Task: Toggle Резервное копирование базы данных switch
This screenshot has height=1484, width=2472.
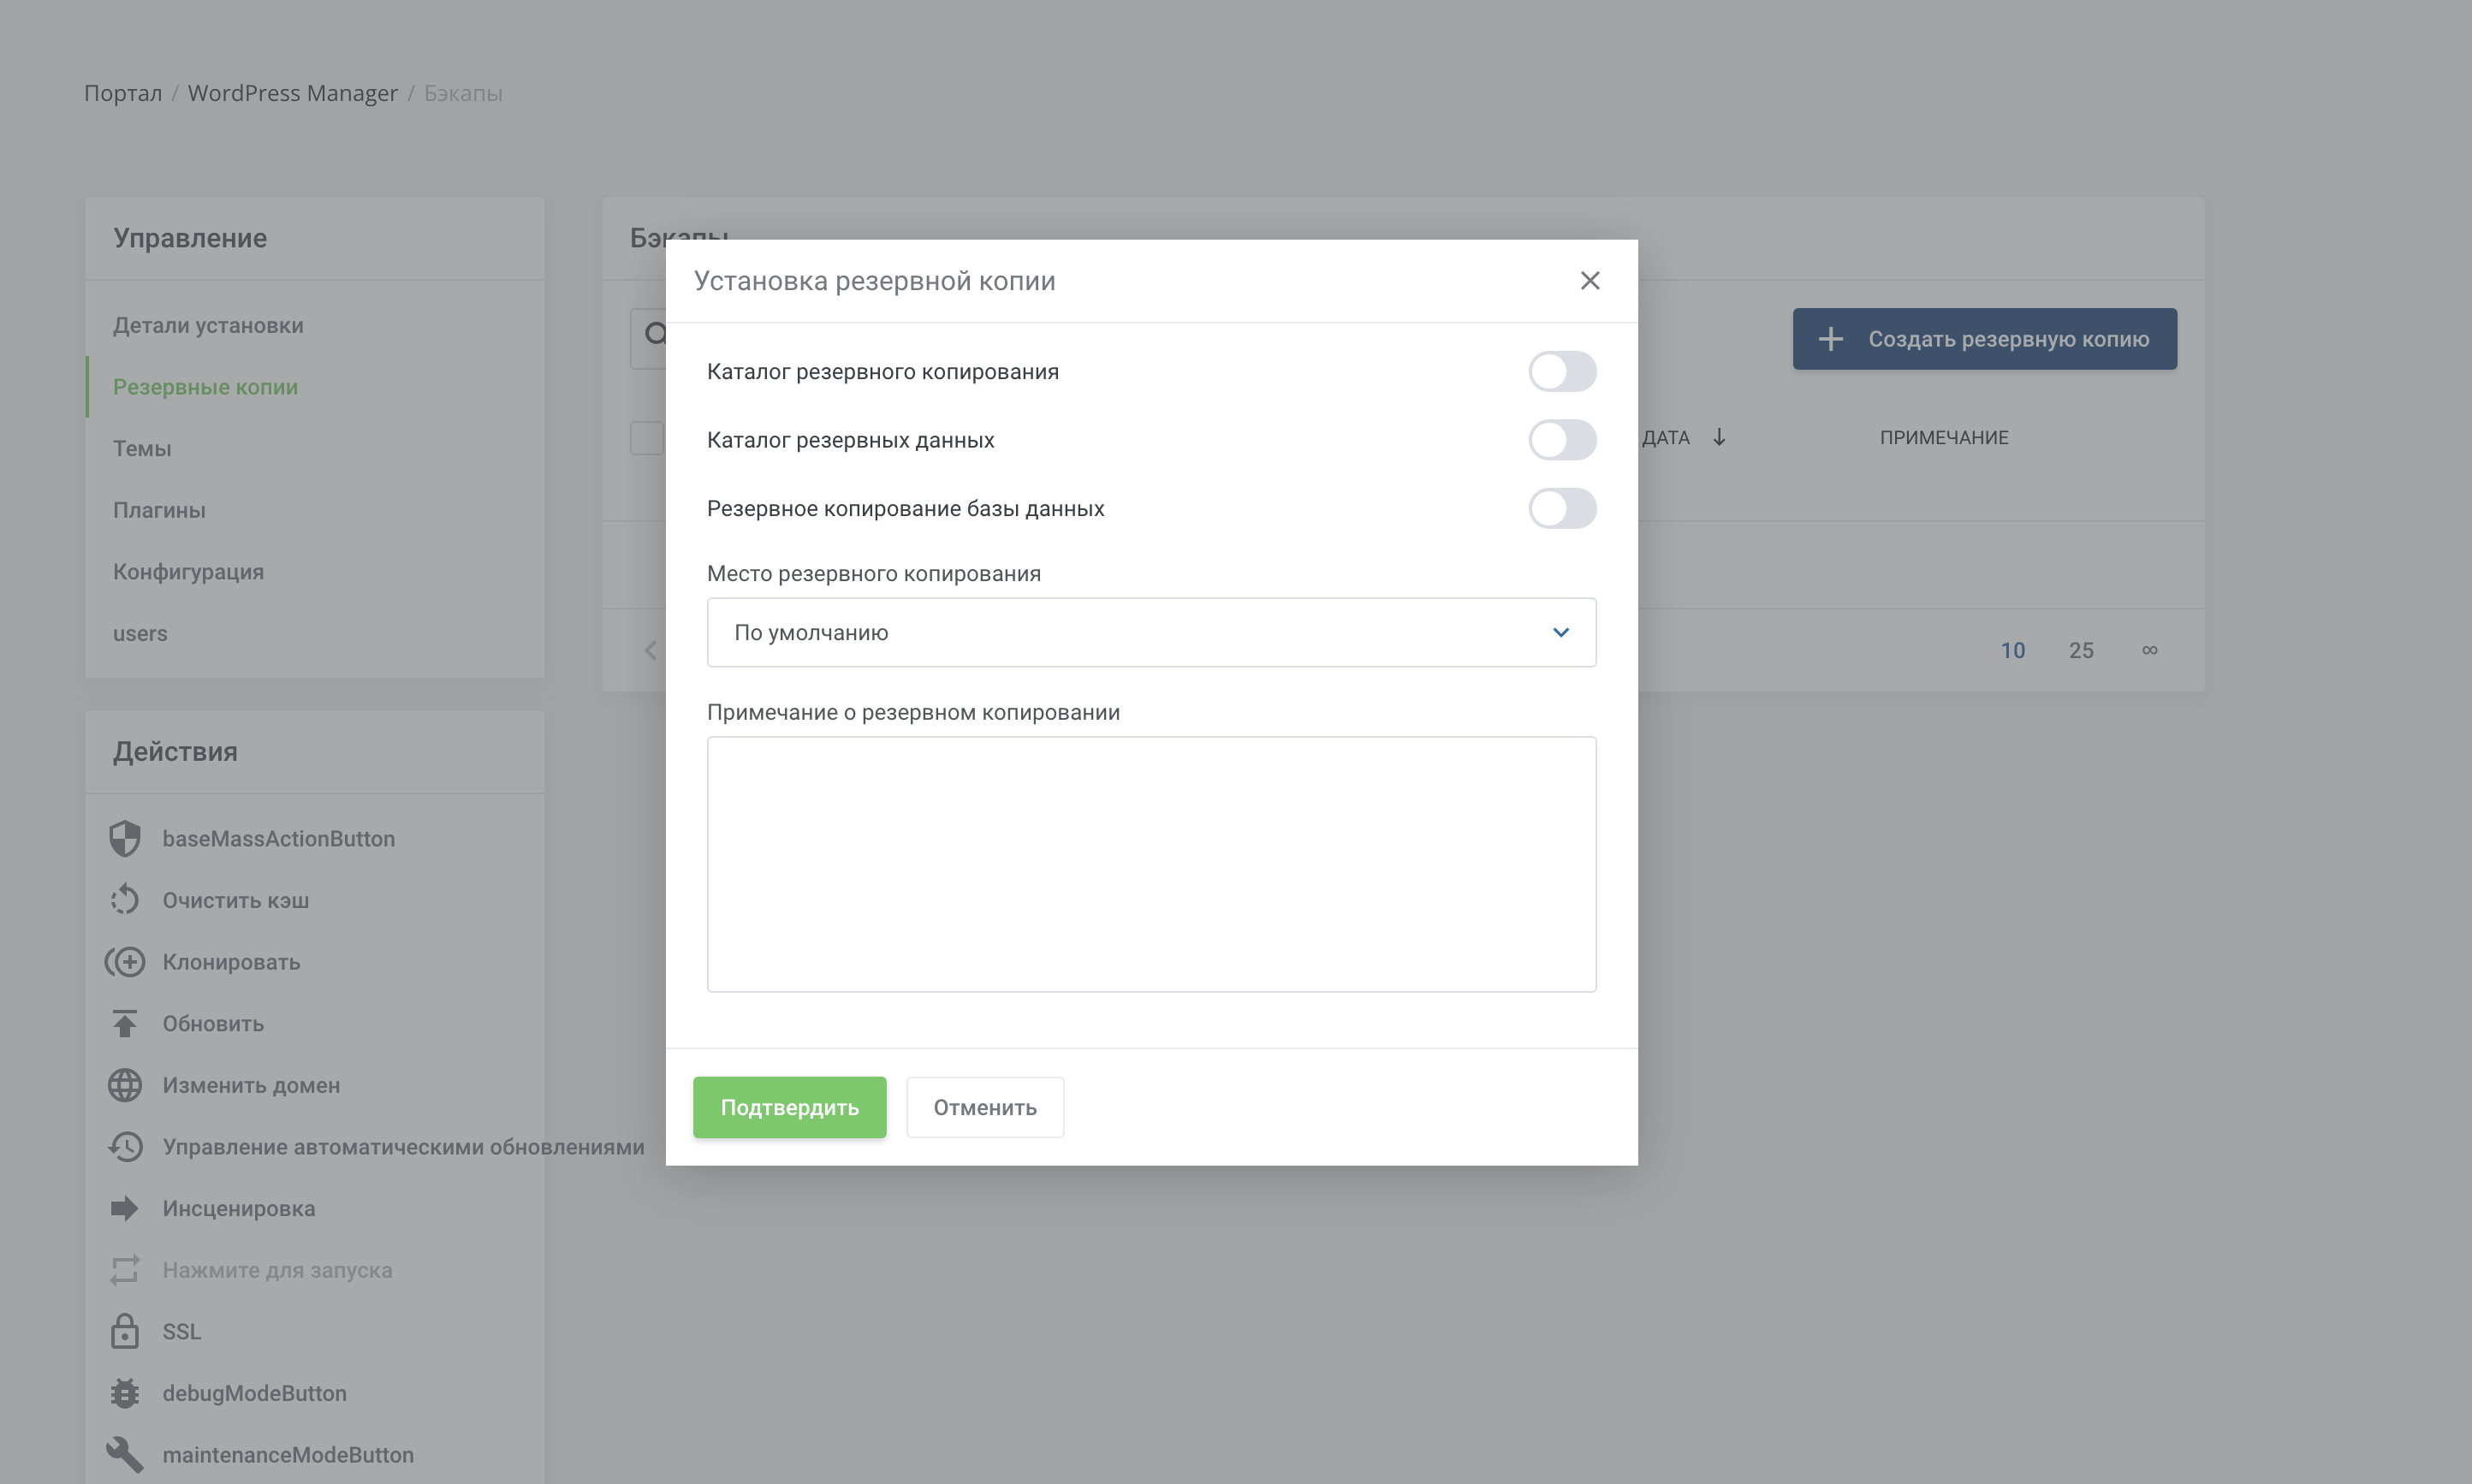Action: (1562, 508)
